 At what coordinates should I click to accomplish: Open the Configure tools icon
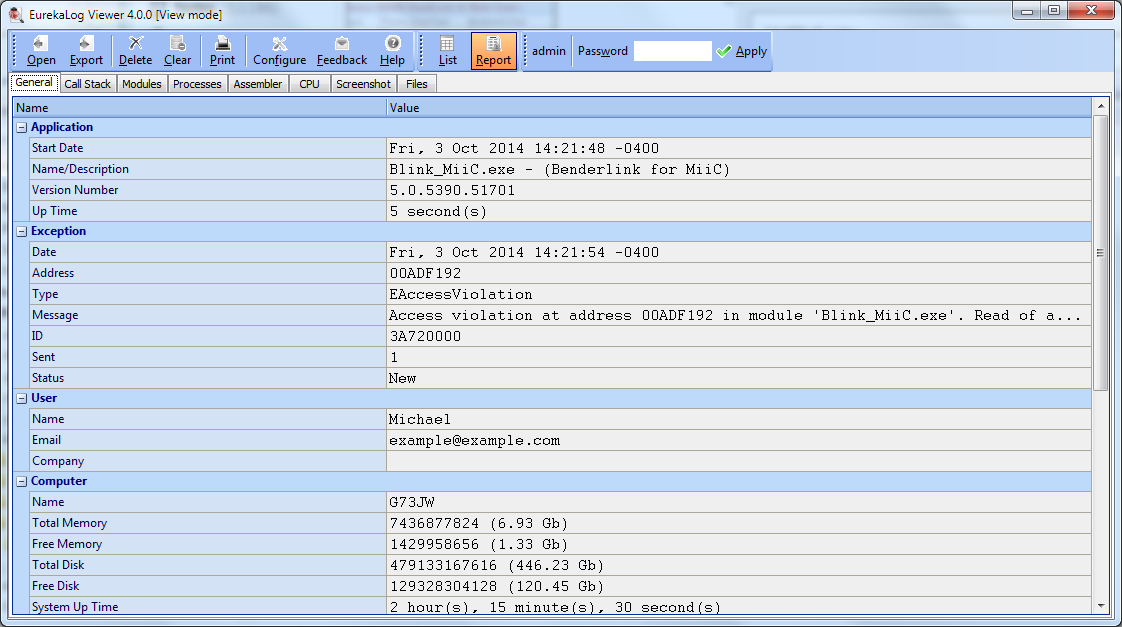[279, 44]
